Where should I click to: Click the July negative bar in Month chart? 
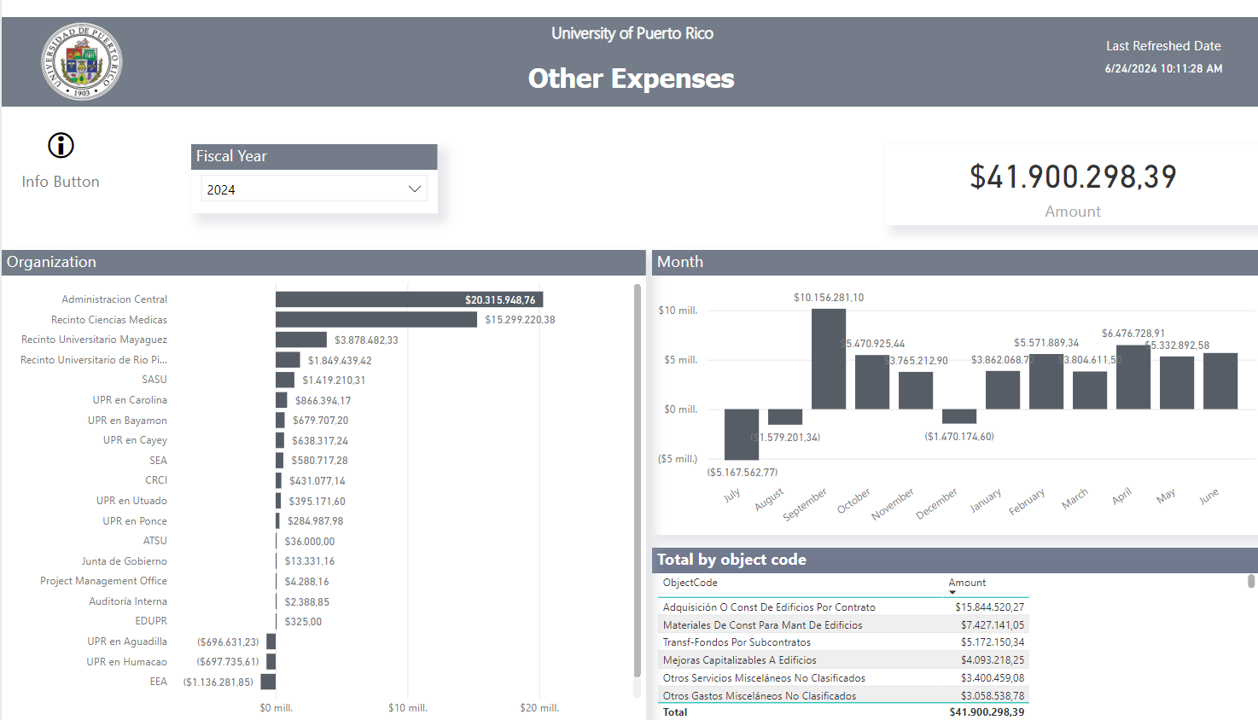741,434
